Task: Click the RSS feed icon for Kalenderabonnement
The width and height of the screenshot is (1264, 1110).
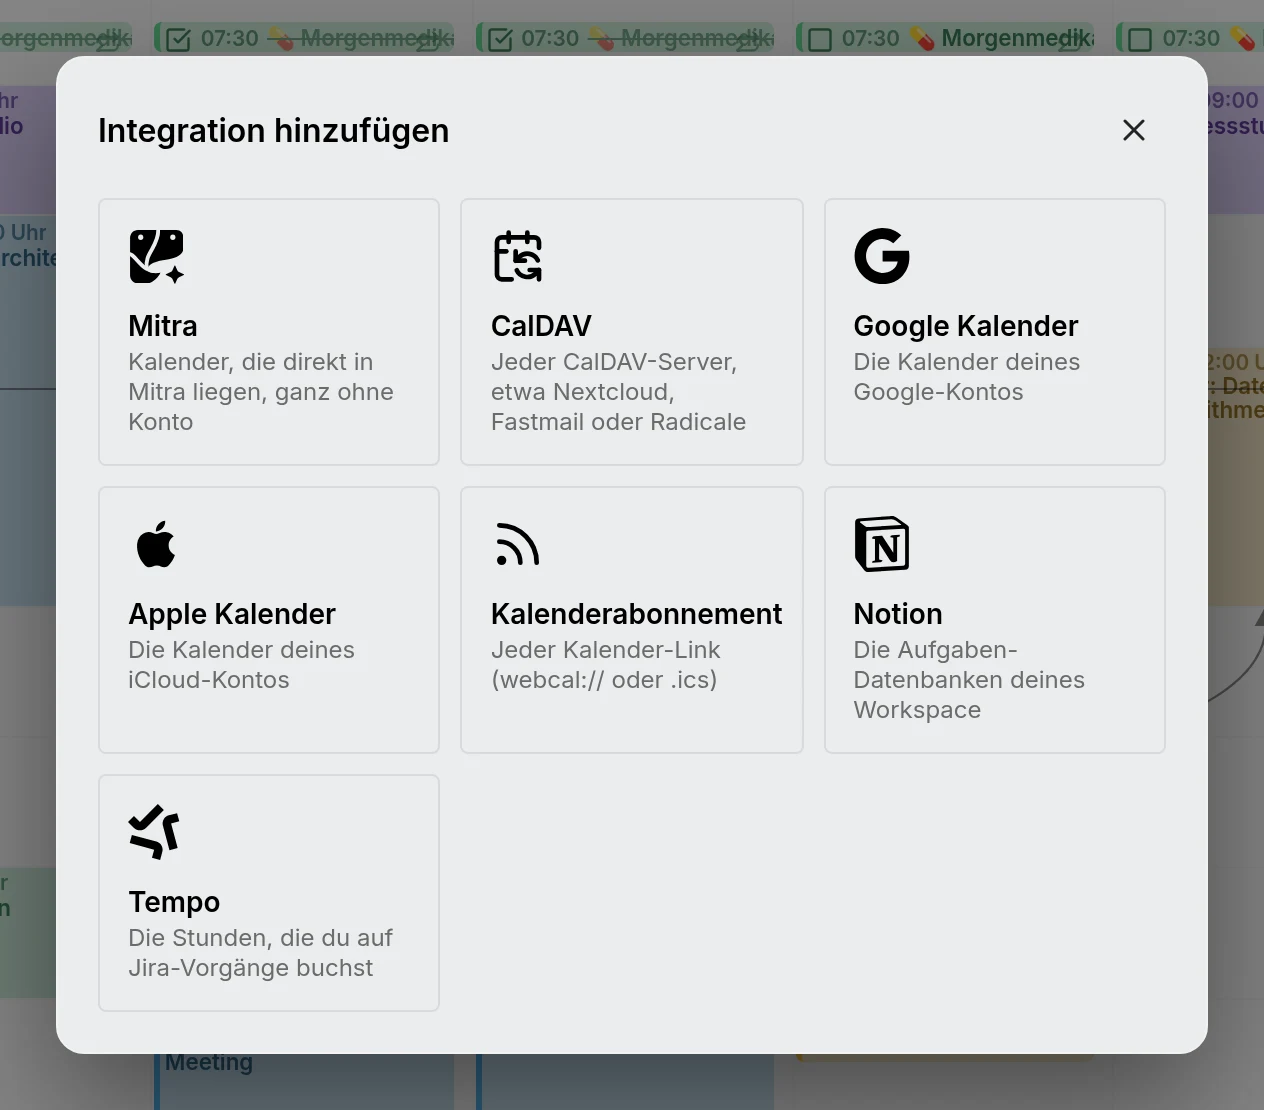Action: pyautogui.click(x=518, y=544)
